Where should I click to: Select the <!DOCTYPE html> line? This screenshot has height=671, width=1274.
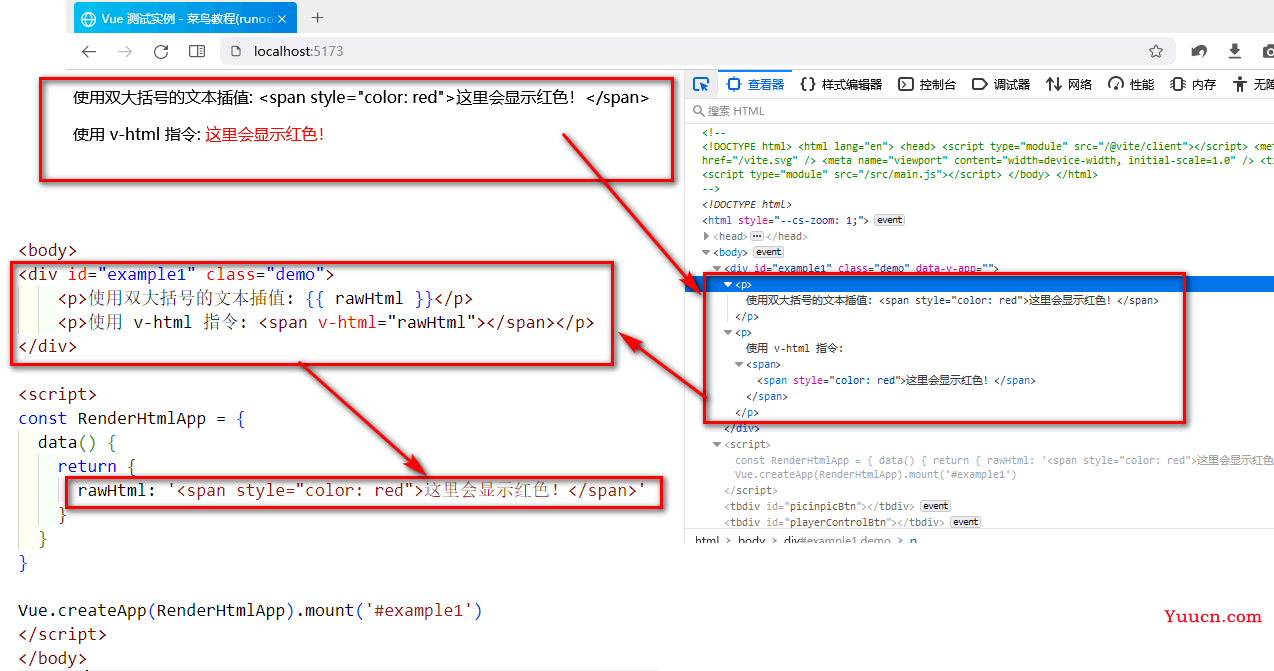pyautogui.click(x=746, y=204)
